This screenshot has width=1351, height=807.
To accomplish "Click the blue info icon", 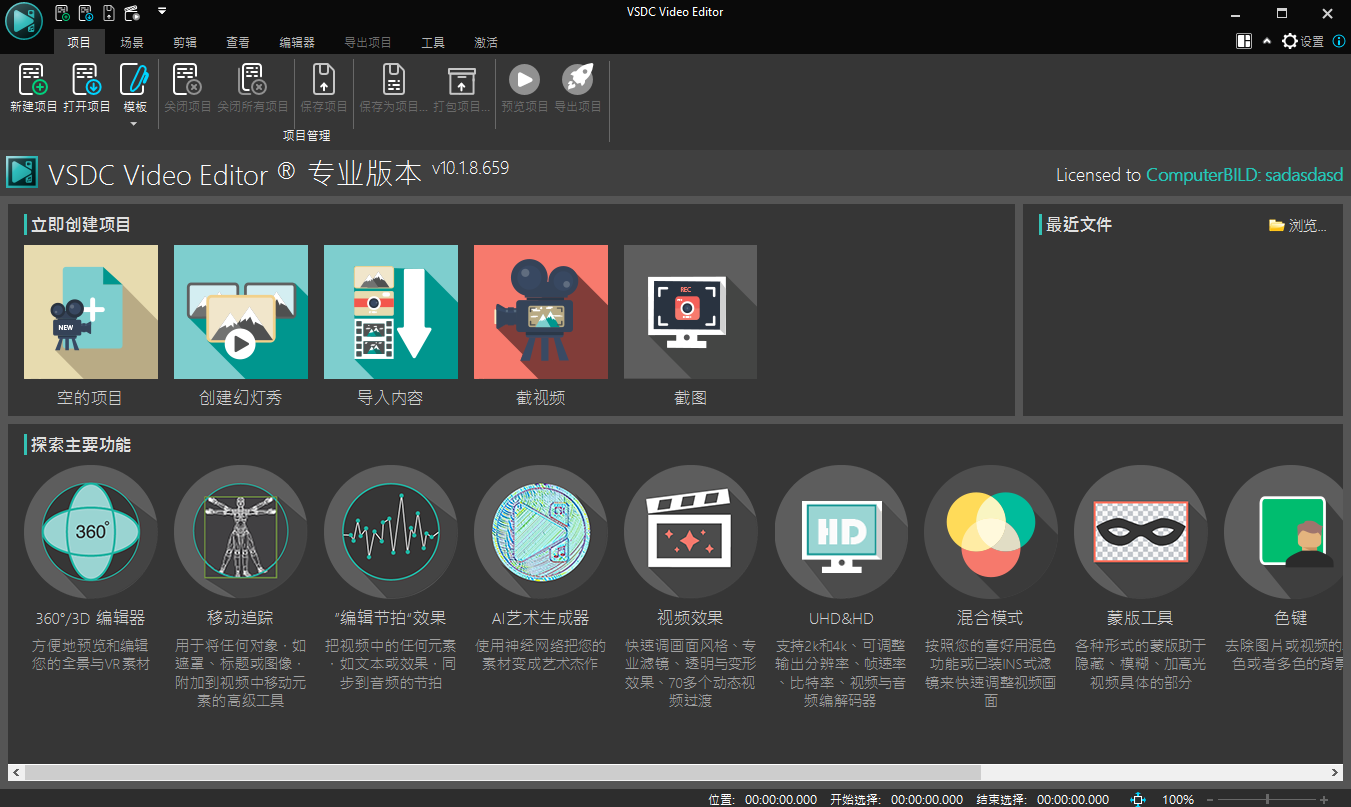I will [x=1338, y=42].
